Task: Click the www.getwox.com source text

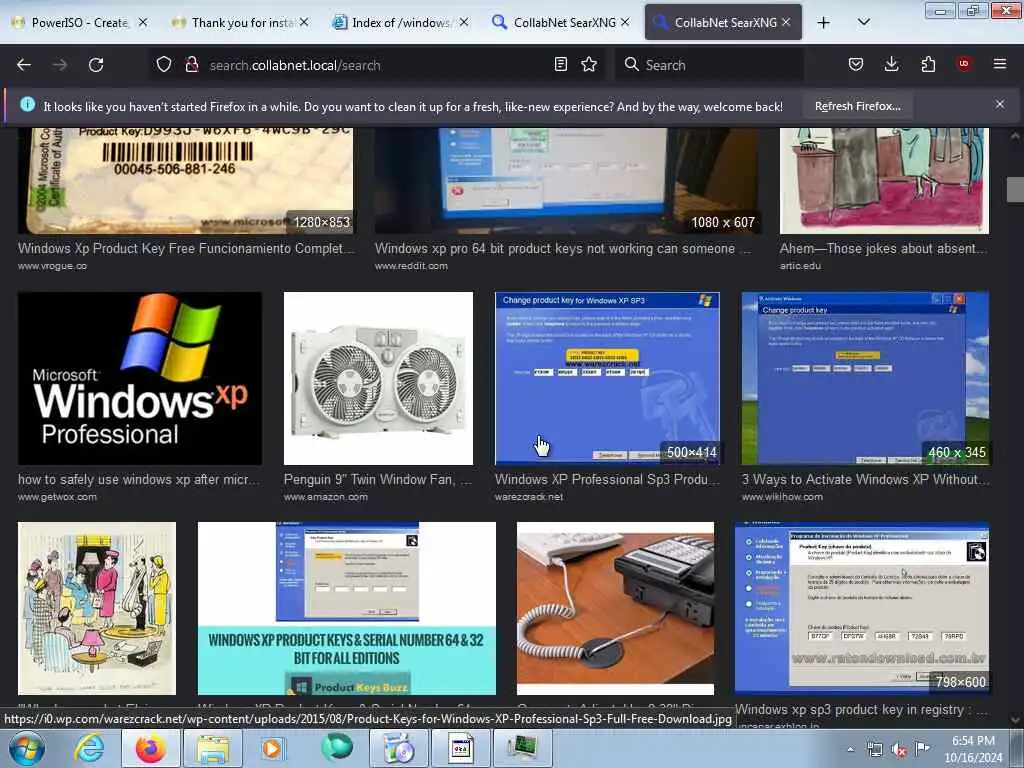Action: pyautogui.click(x=57, y=497)
